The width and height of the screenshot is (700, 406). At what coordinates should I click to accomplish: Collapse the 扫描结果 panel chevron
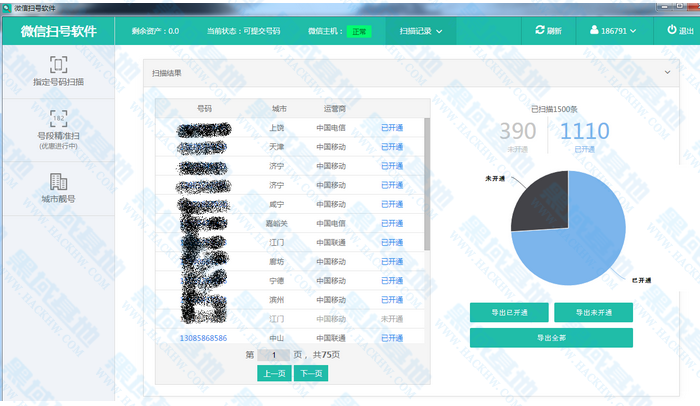667,72
